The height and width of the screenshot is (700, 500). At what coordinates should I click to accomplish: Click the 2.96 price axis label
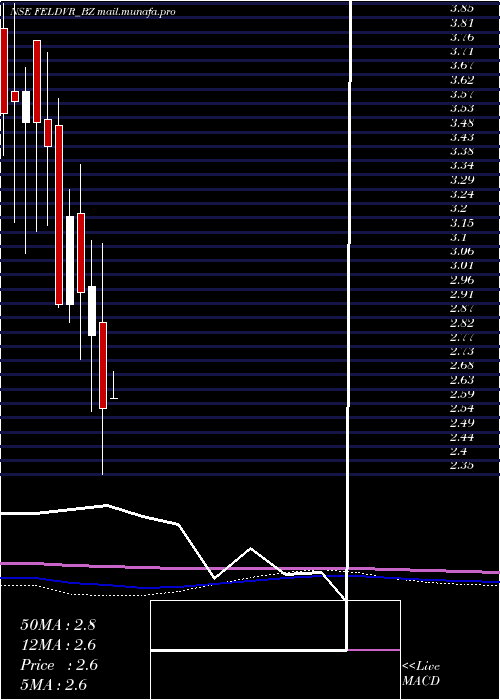462,280
